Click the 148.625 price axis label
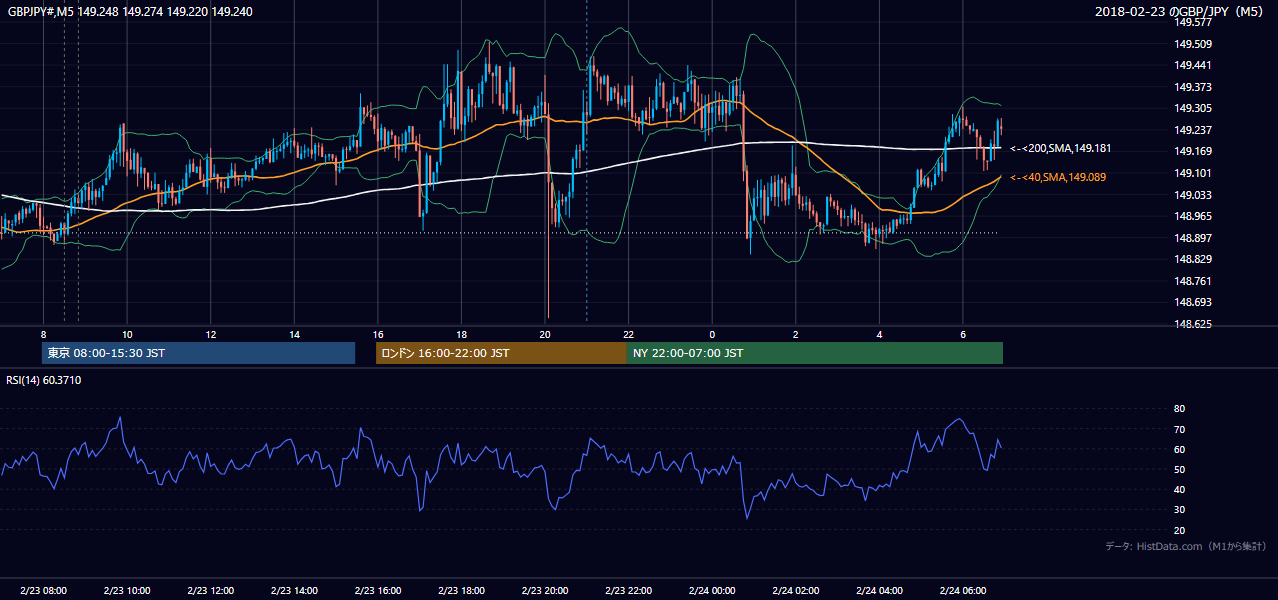Image resolution: width=1278 pixels, height=600 pixels. [1192, 324]
